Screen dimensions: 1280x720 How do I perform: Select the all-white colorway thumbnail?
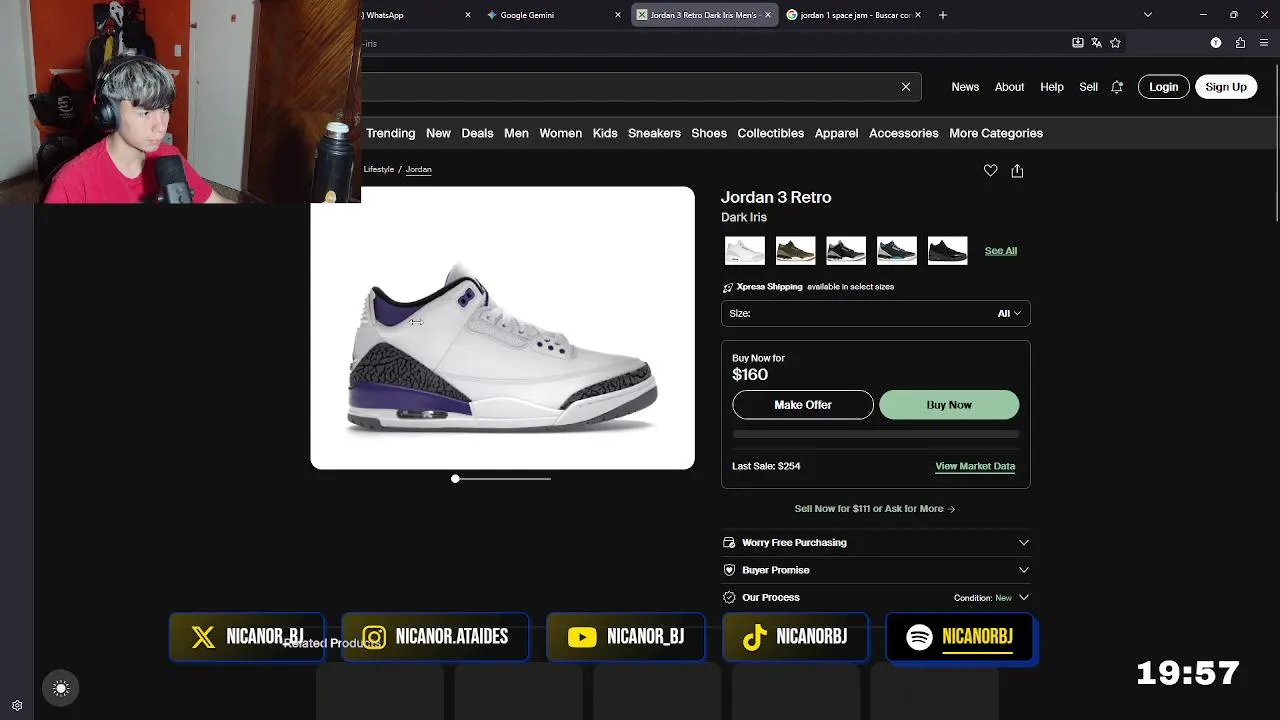[745, 251]
